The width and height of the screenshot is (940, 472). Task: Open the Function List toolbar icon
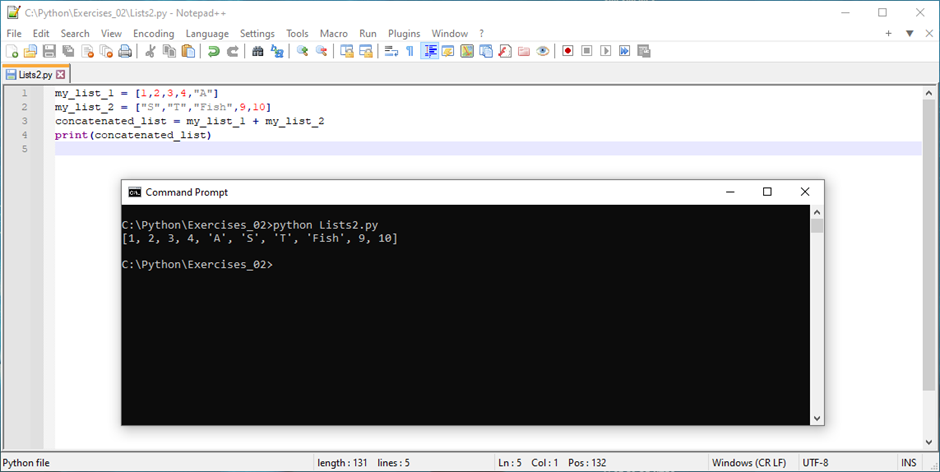tap(505, 52)
